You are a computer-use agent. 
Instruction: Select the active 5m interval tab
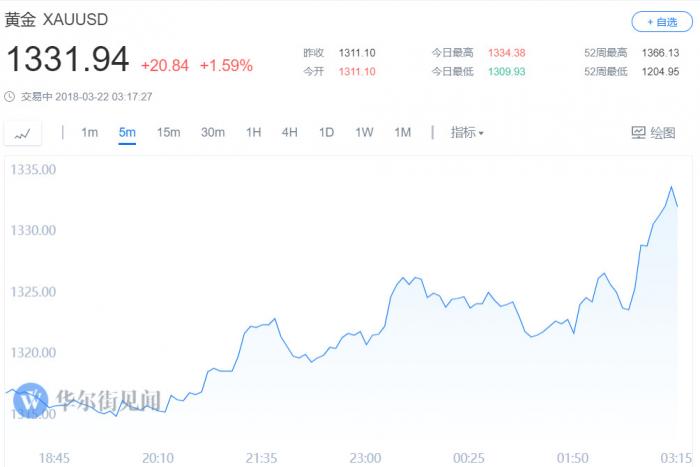pos(126,133)
